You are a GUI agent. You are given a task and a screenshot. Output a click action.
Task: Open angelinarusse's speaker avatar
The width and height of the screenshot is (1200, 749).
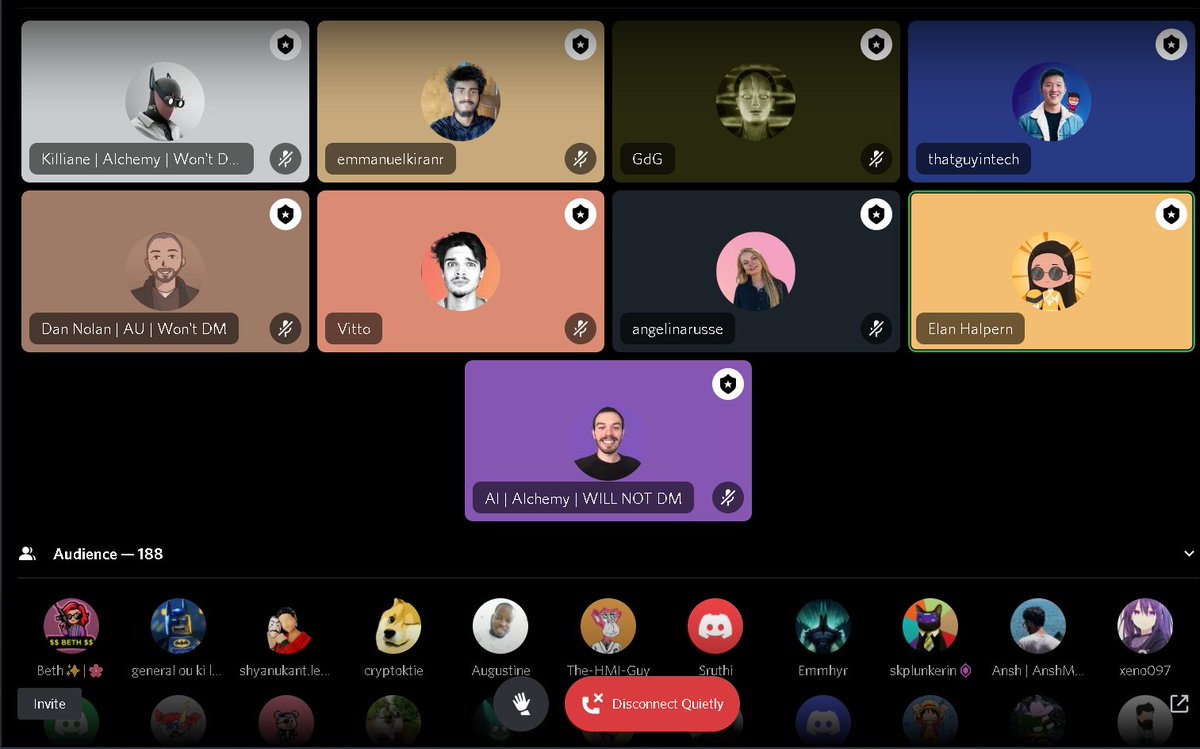coord(756,271)
